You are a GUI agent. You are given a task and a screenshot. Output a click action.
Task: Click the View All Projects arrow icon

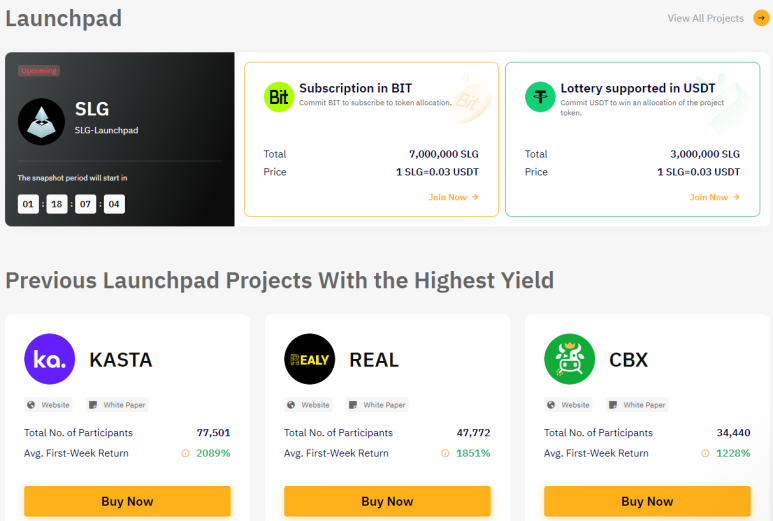click(x=761, y=18)
